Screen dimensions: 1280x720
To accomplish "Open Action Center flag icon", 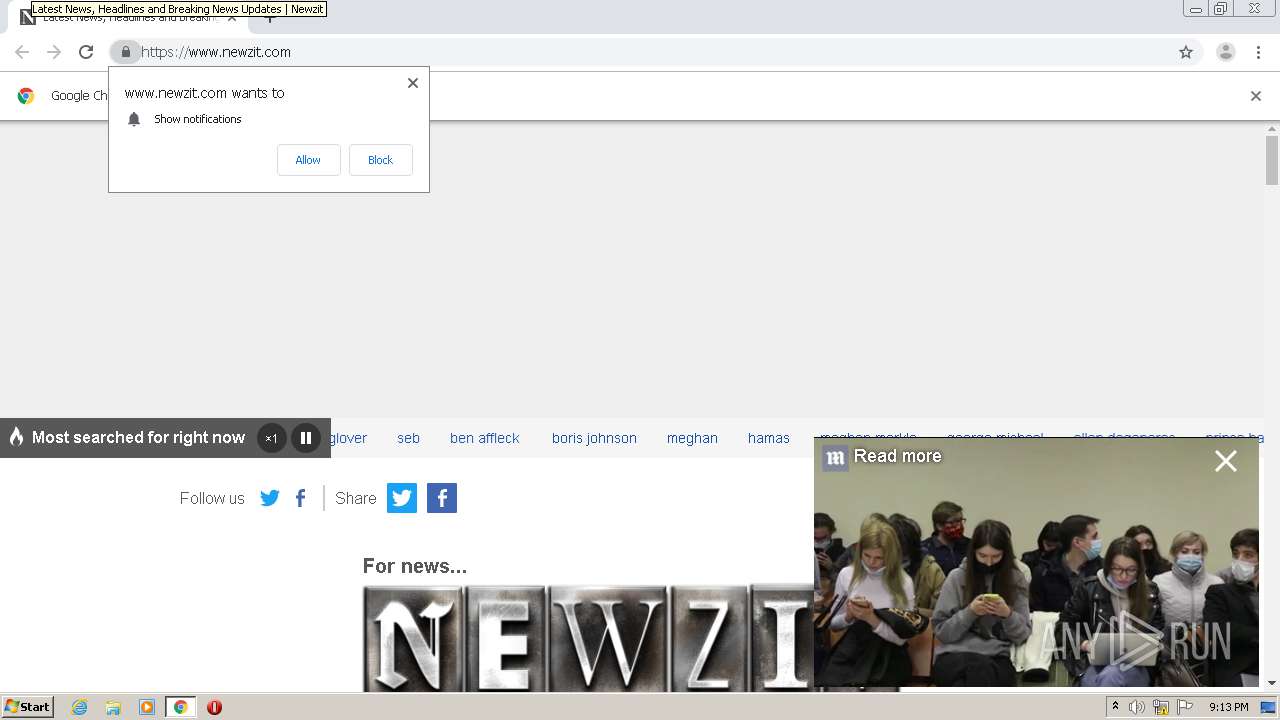I will 1185,707.
